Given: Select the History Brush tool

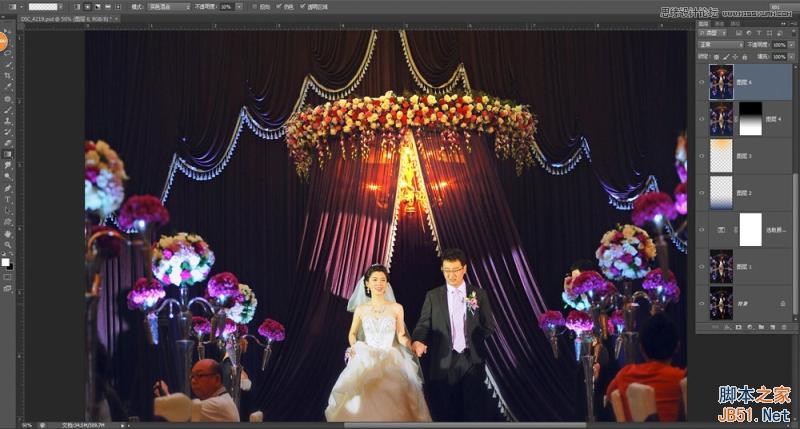Looking at the screenshot, I should coord(8,132).
